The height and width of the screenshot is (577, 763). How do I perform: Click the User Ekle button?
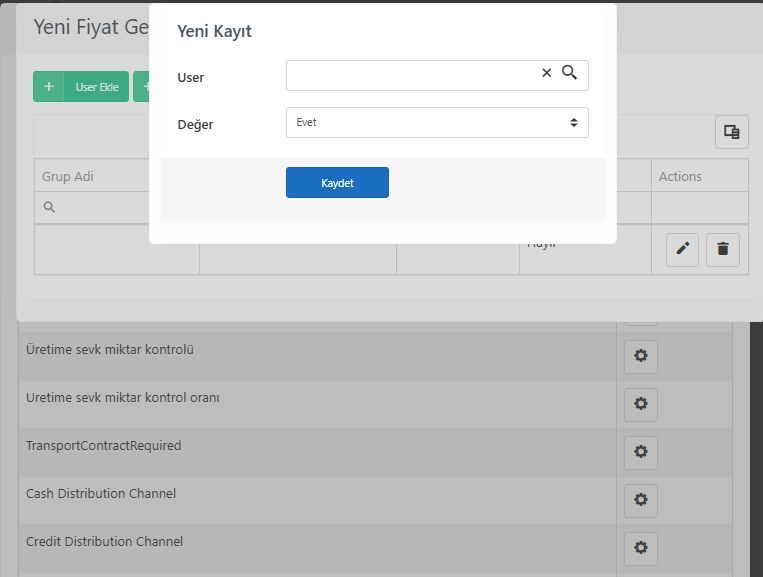81,87
